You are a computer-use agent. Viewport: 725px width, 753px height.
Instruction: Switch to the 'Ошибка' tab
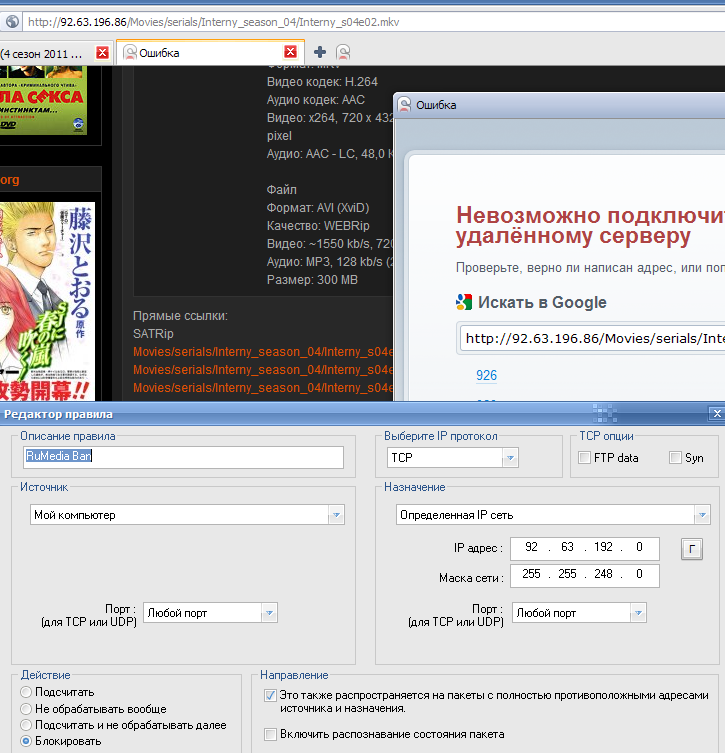coord(210,52)
